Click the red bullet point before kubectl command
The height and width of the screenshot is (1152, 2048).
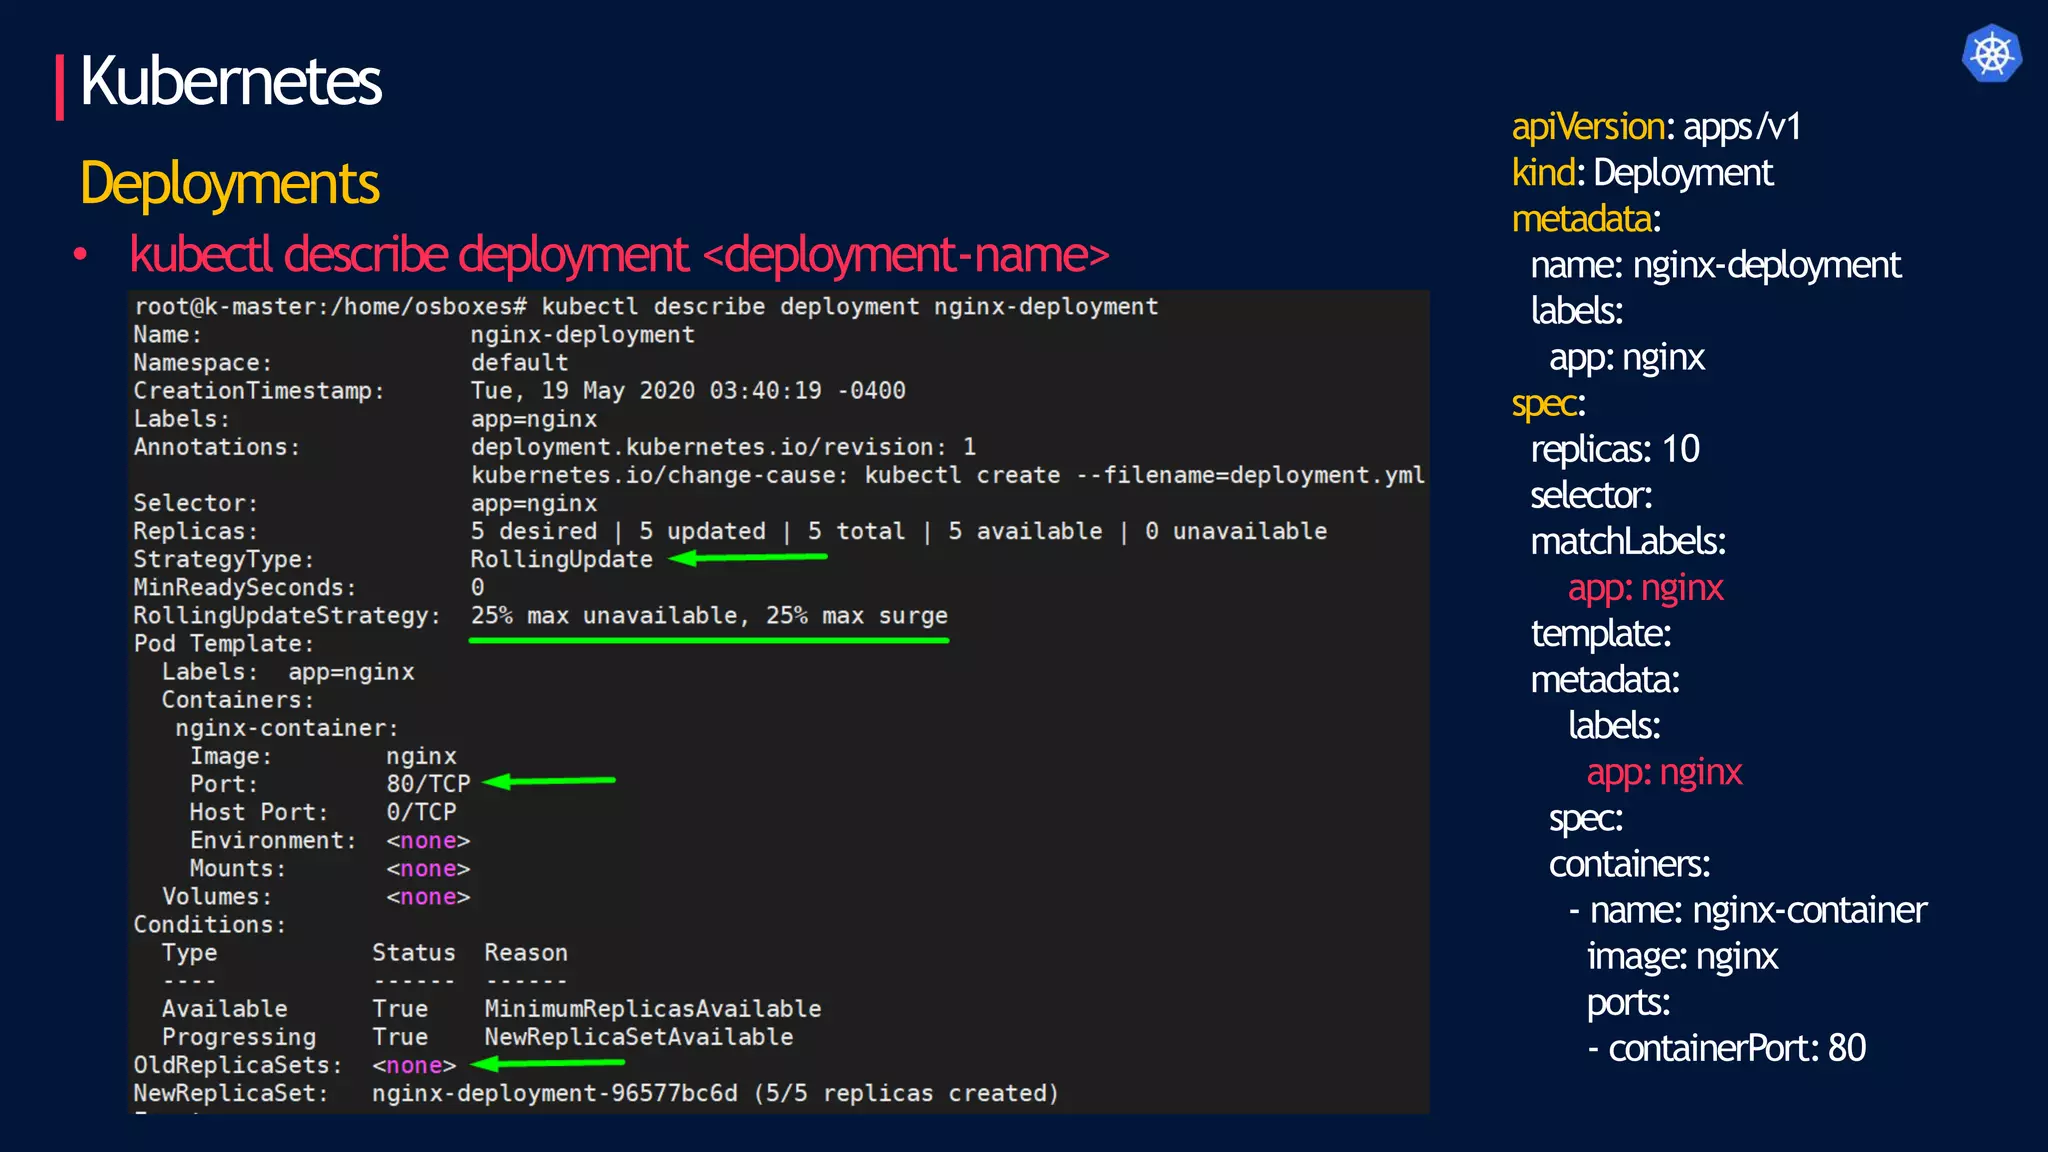[x=80, y=255]
